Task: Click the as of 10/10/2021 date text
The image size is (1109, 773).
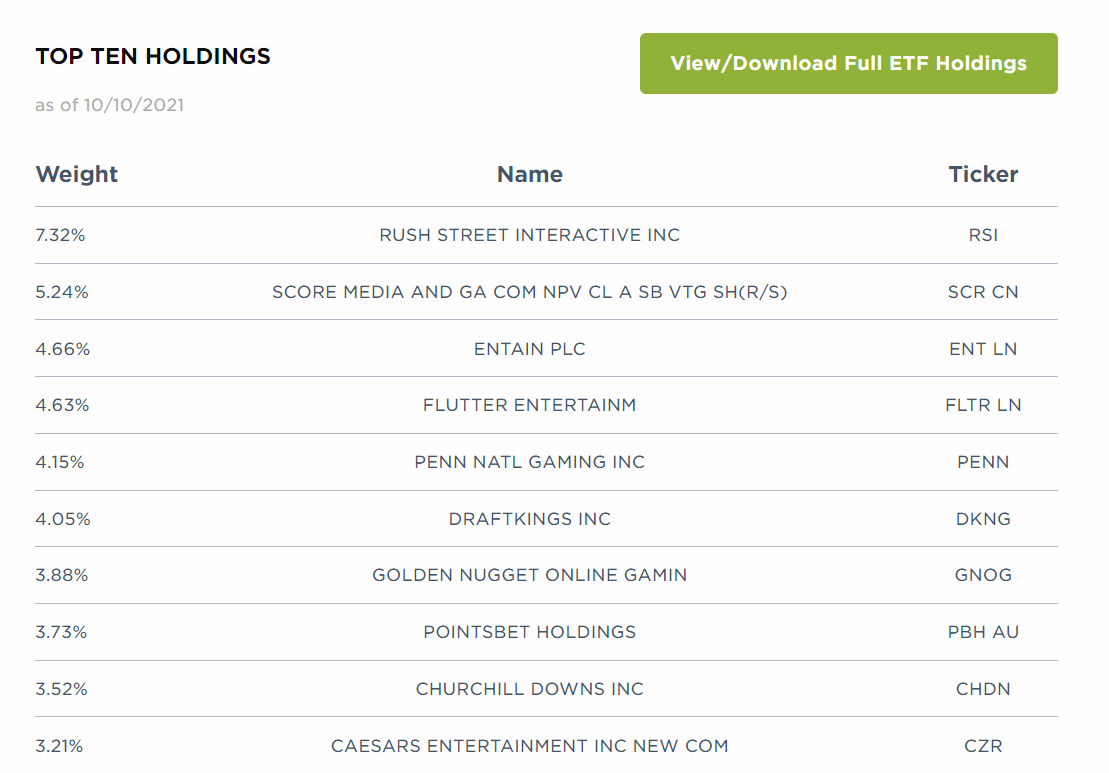Action: (x=109, y=105)
